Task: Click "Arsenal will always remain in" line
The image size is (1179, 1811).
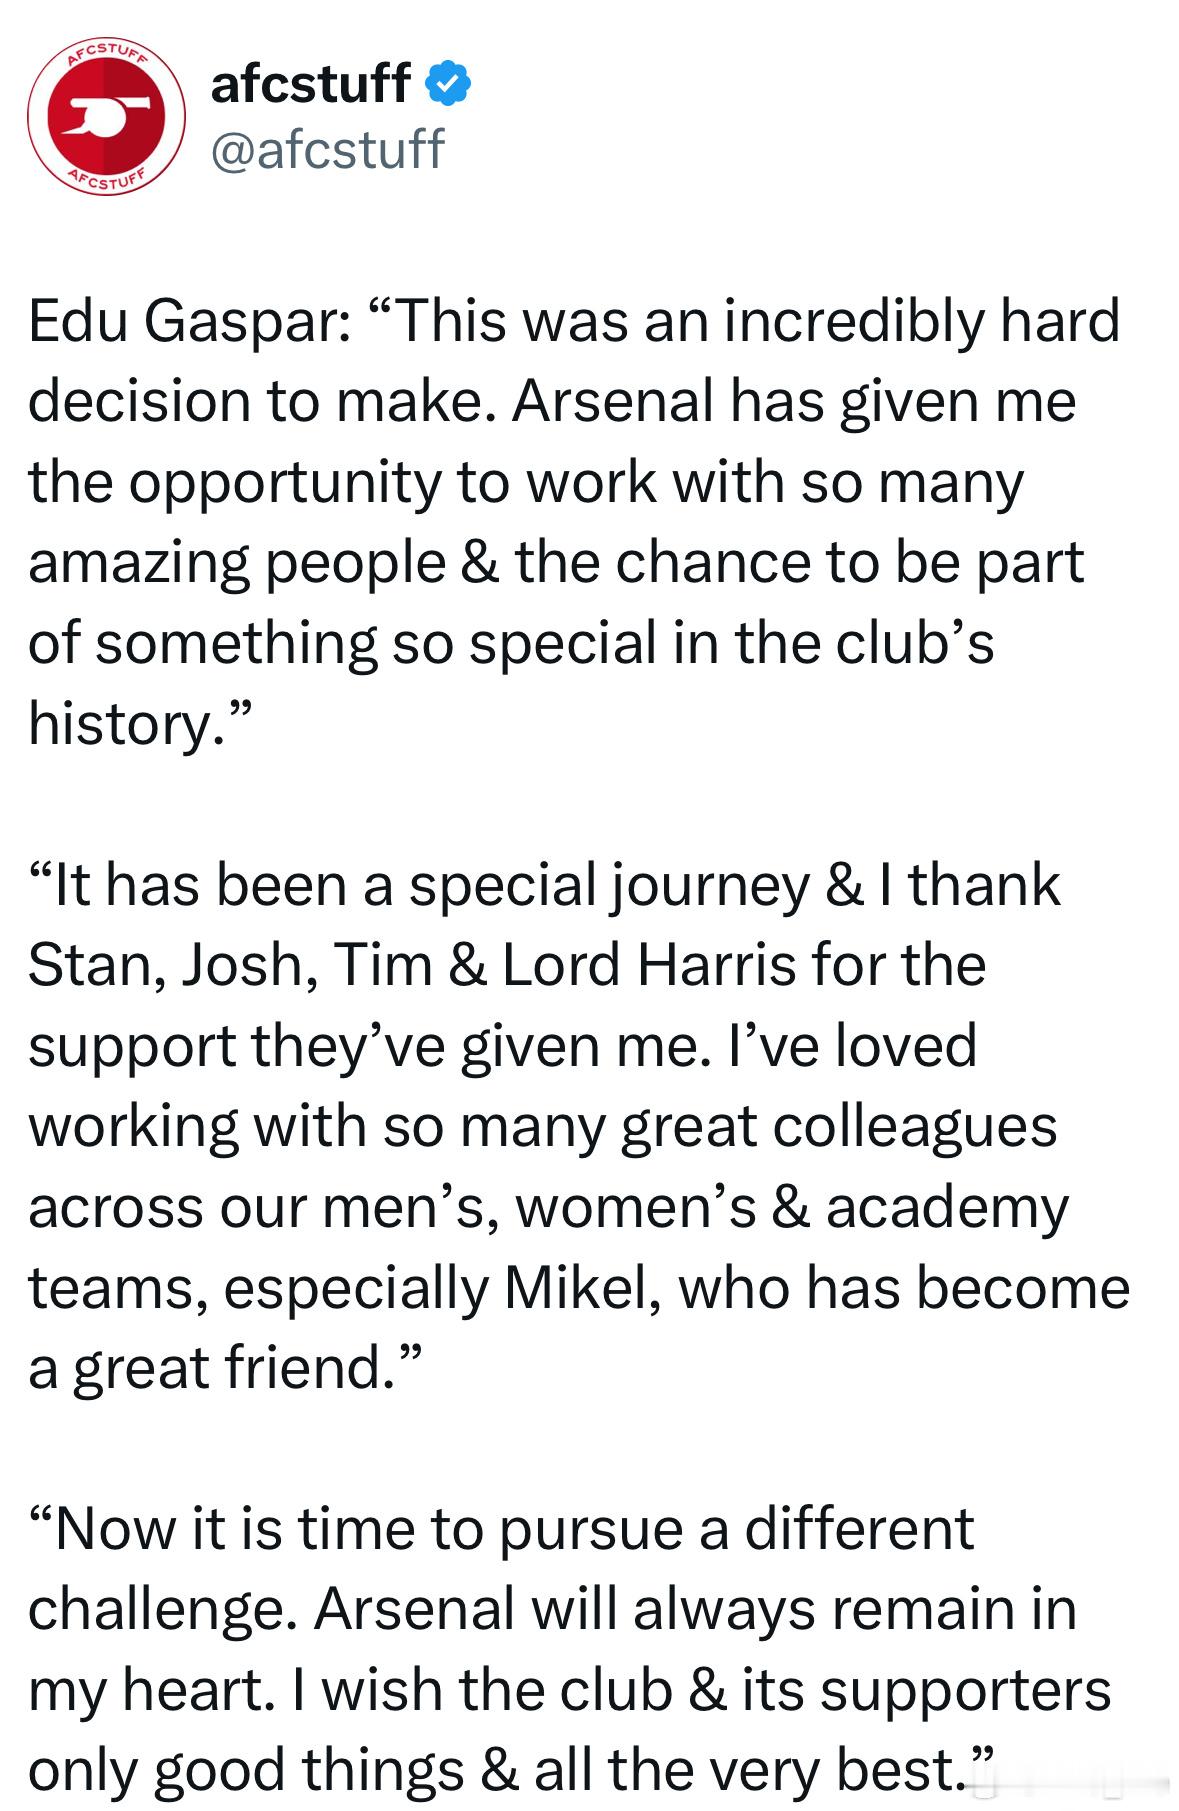Action: [x=696, y=1610]
